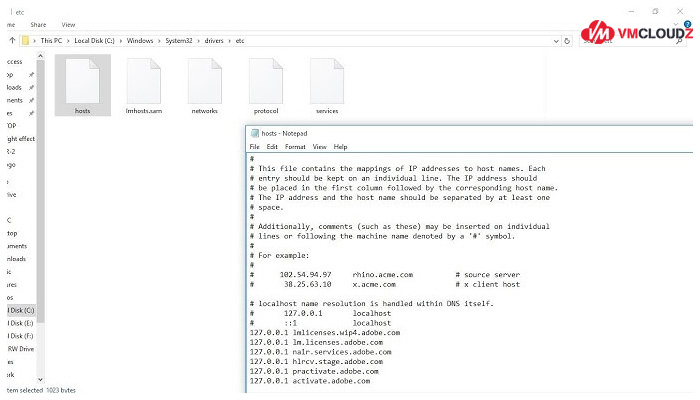Select the services file icon
The image size is (700, 400).
327,81
